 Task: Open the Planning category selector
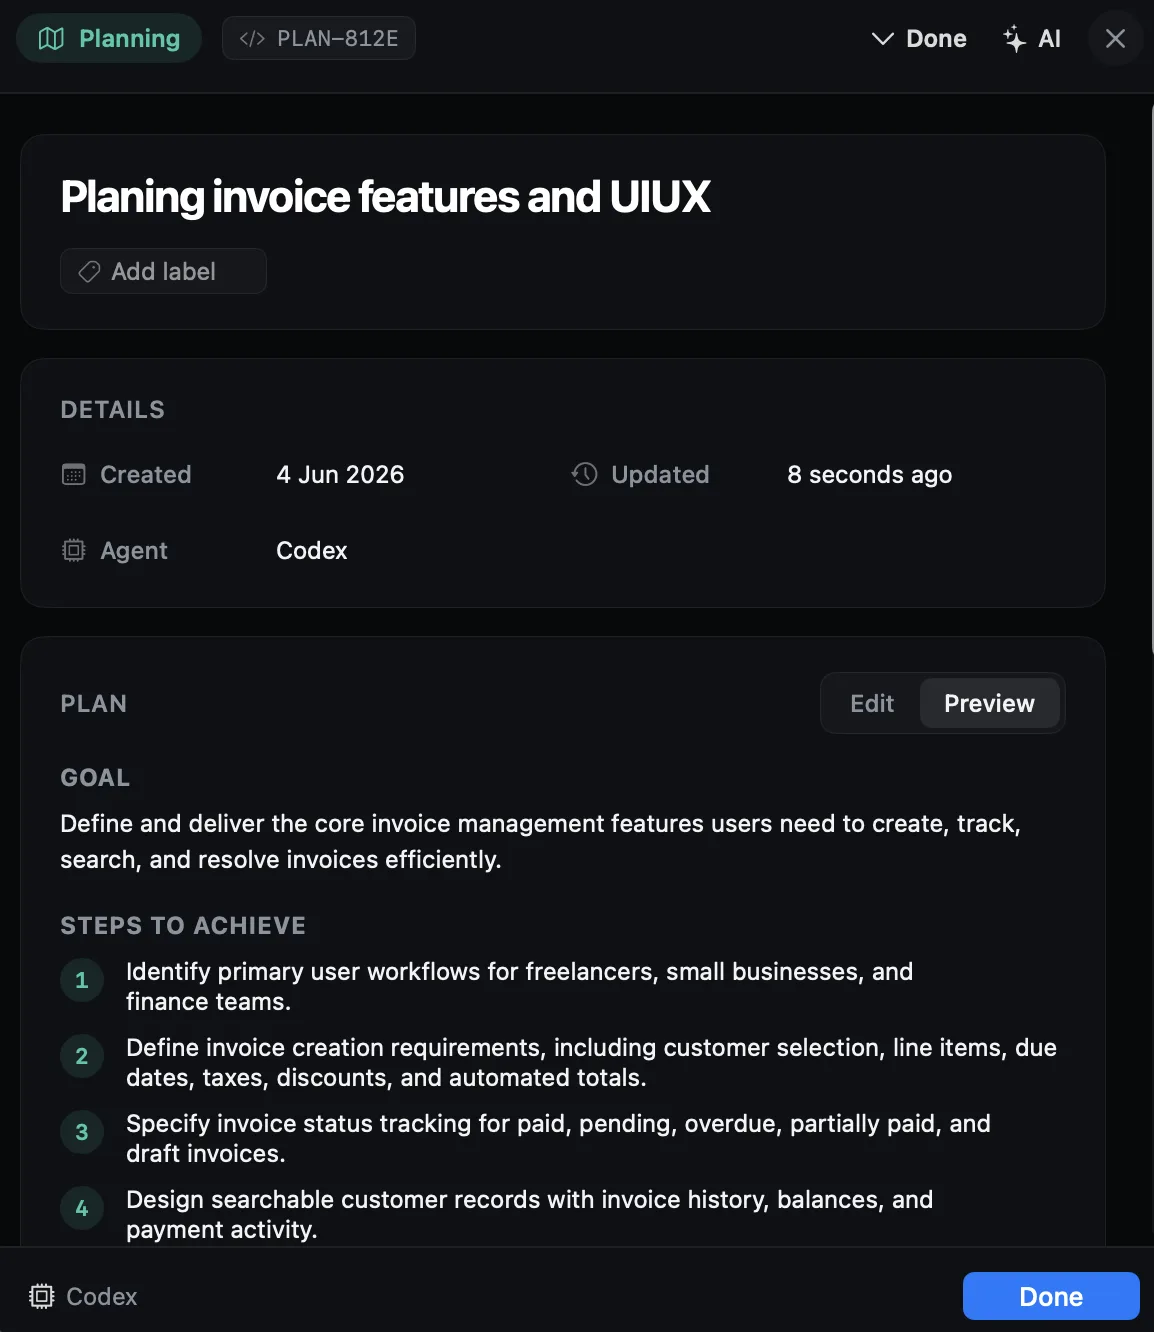point(109,38)
